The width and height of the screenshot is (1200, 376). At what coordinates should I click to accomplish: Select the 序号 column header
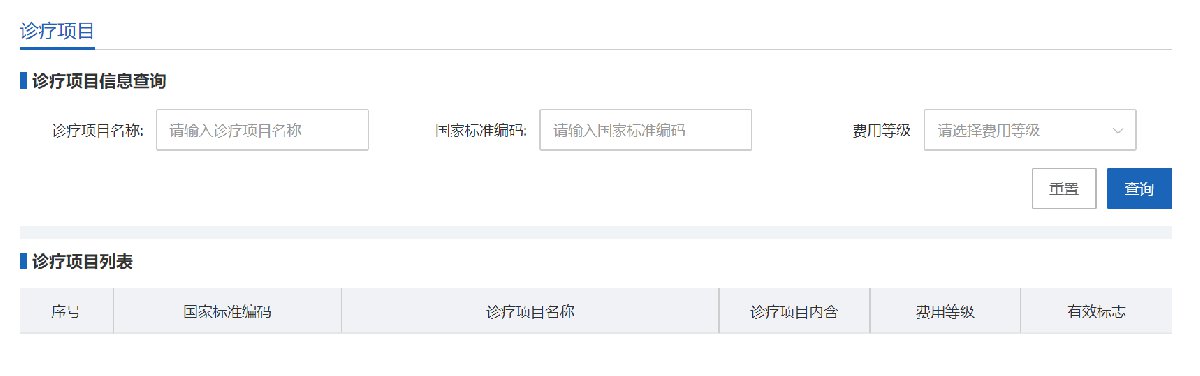coord(66,311)
